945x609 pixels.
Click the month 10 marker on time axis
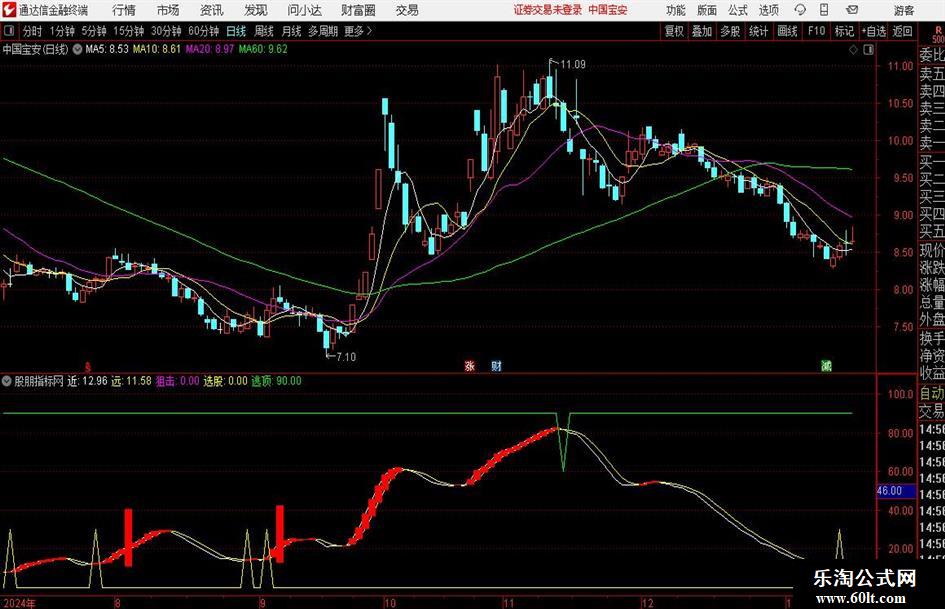click(x=390, y=603)
